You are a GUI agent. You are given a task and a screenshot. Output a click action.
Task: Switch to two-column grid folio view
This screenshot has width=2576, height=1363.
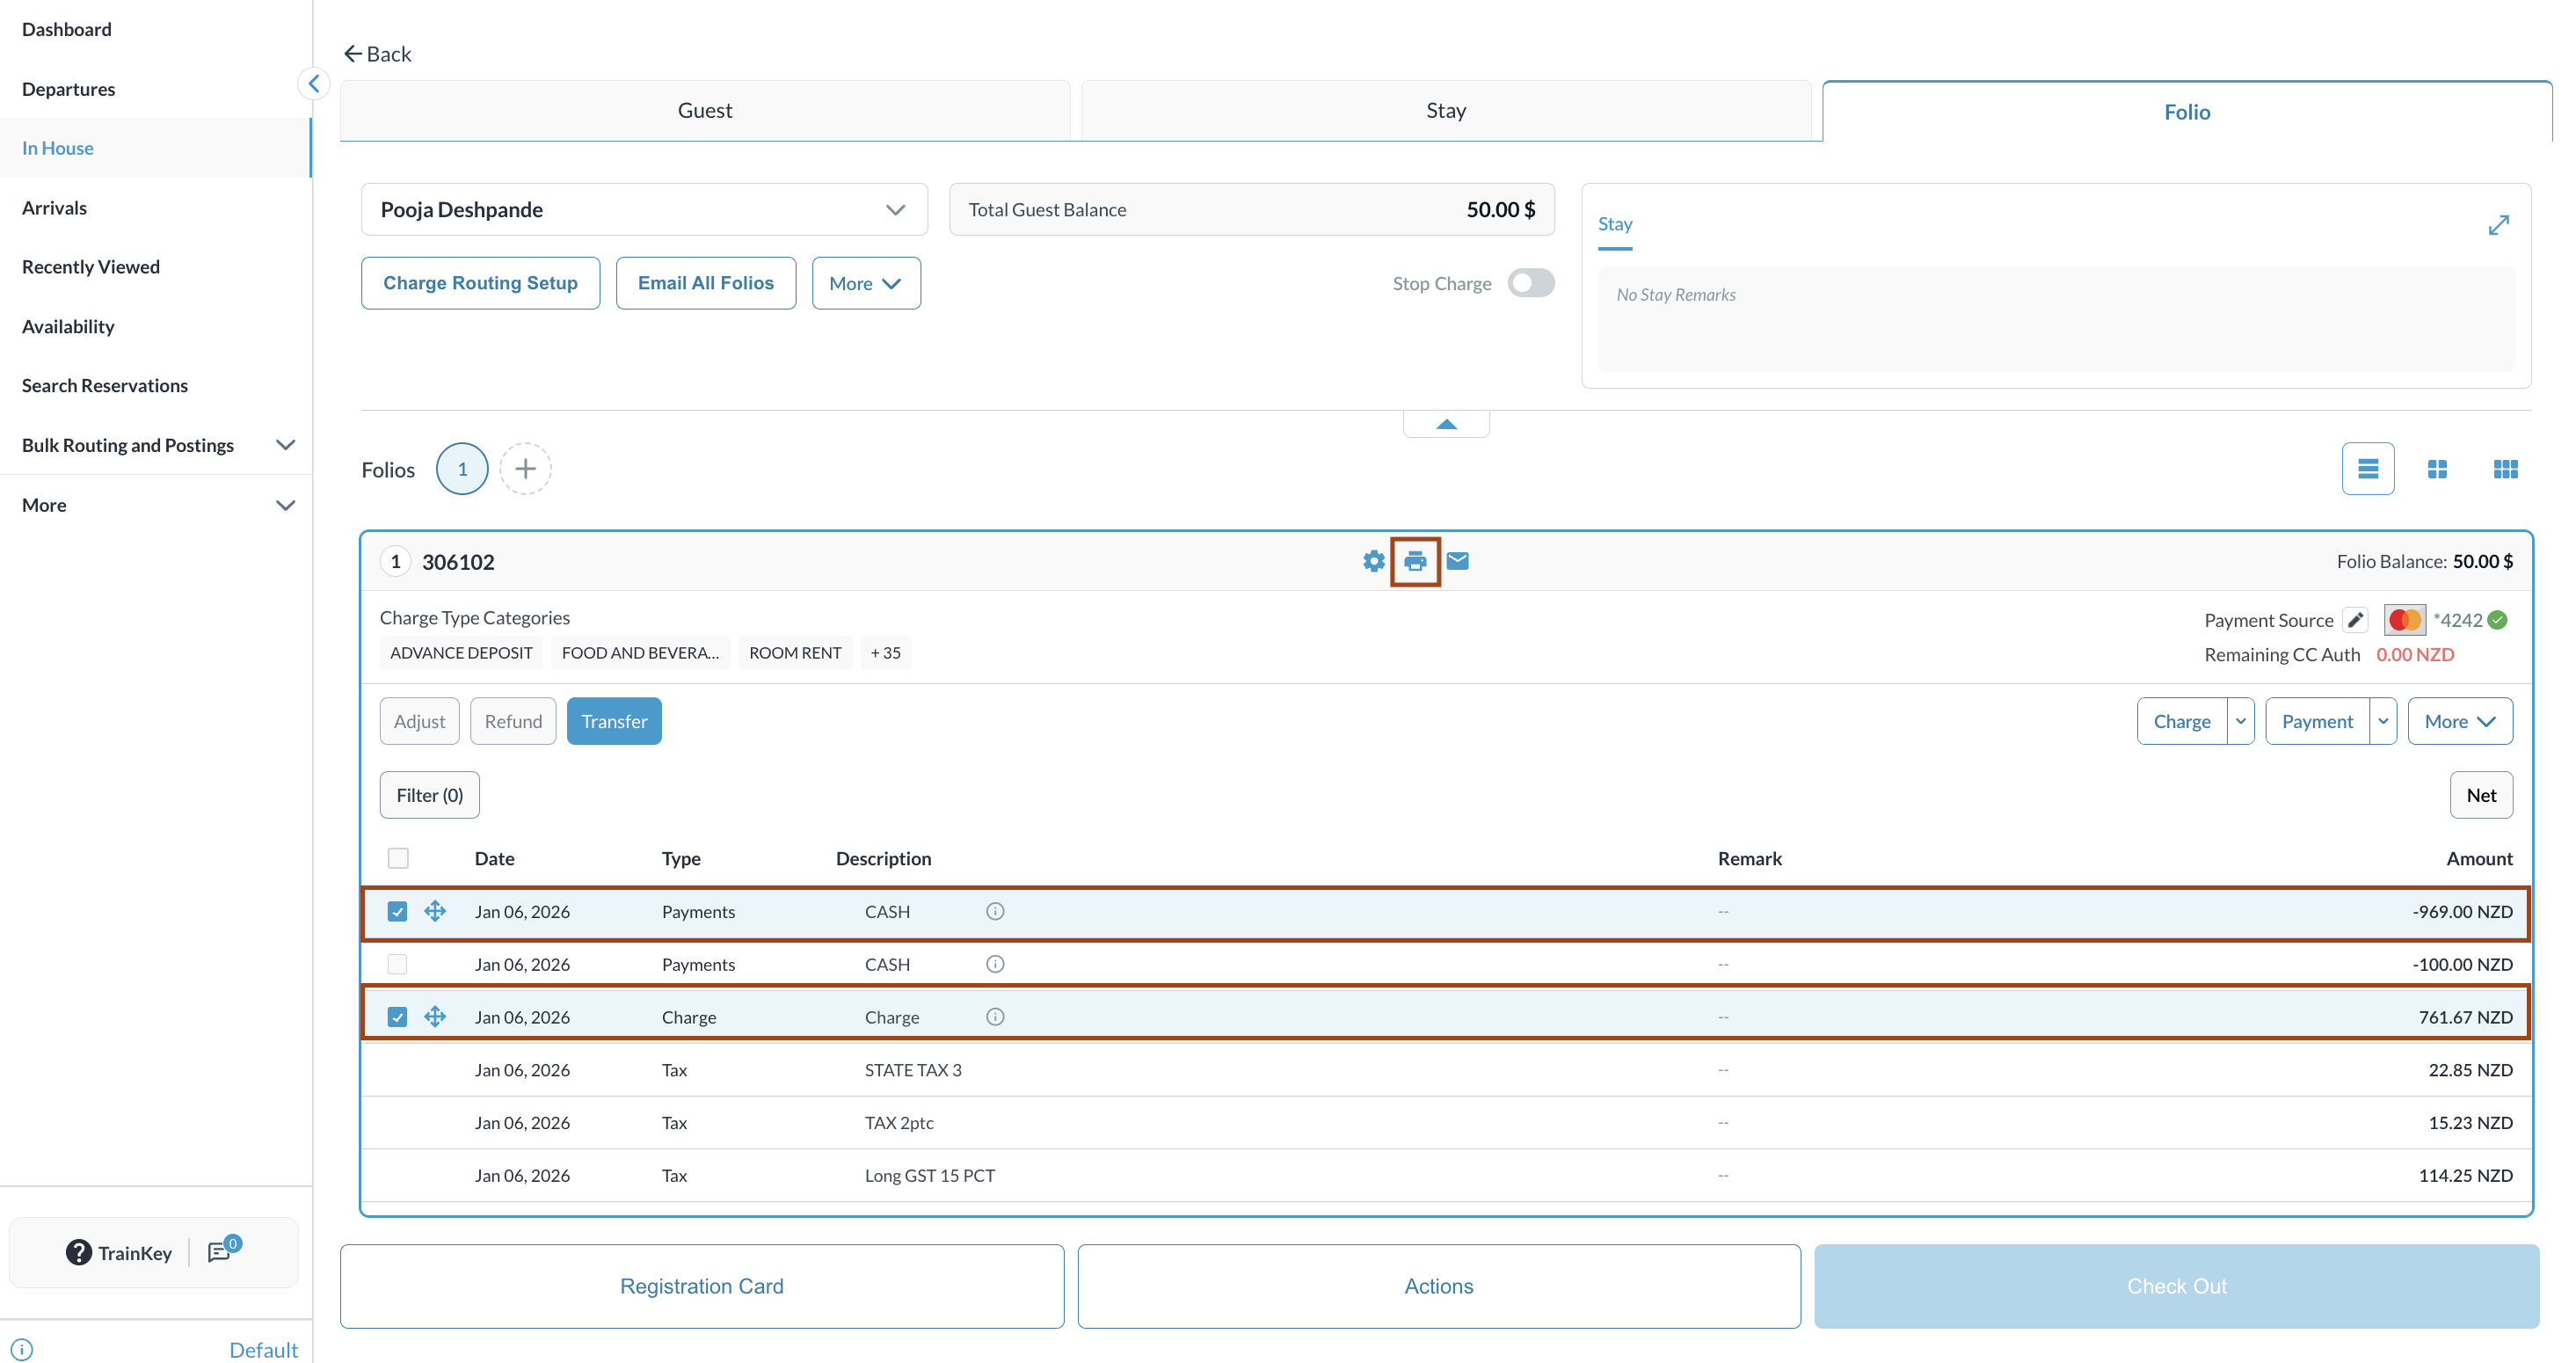(x=2436, y=469)
